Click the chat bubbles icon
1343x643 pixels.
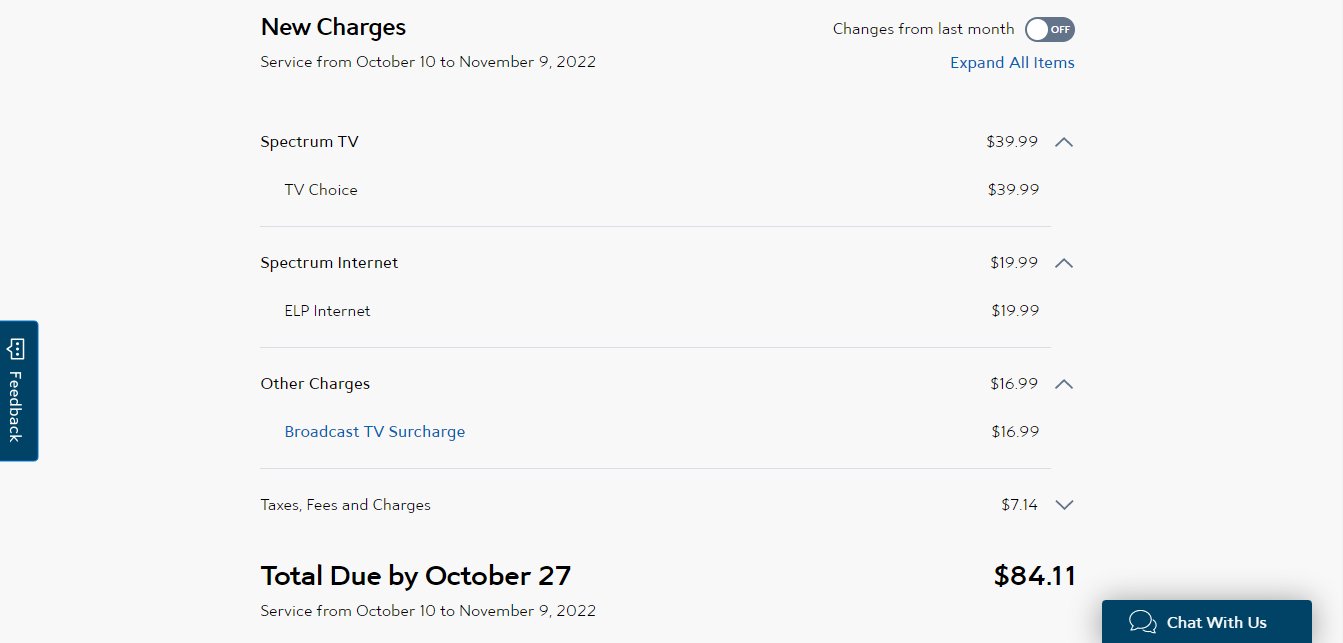(x=1142, y=622)
